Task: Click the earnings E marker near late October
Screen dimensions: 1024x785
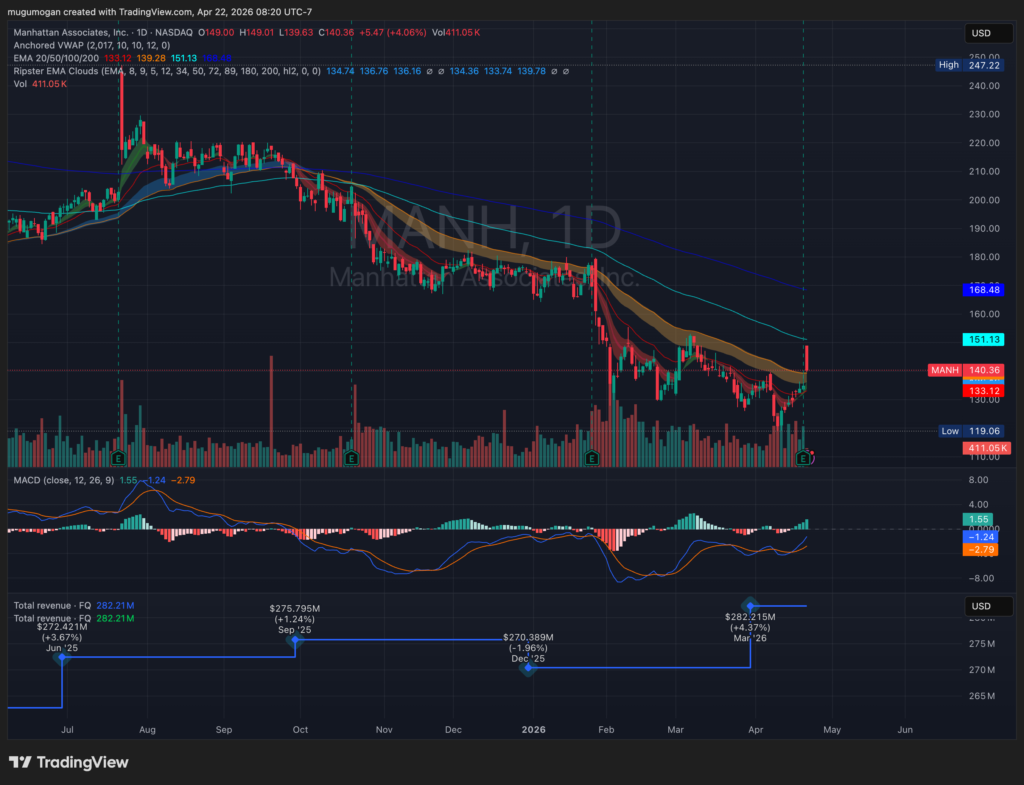Action: click(352, 457)
